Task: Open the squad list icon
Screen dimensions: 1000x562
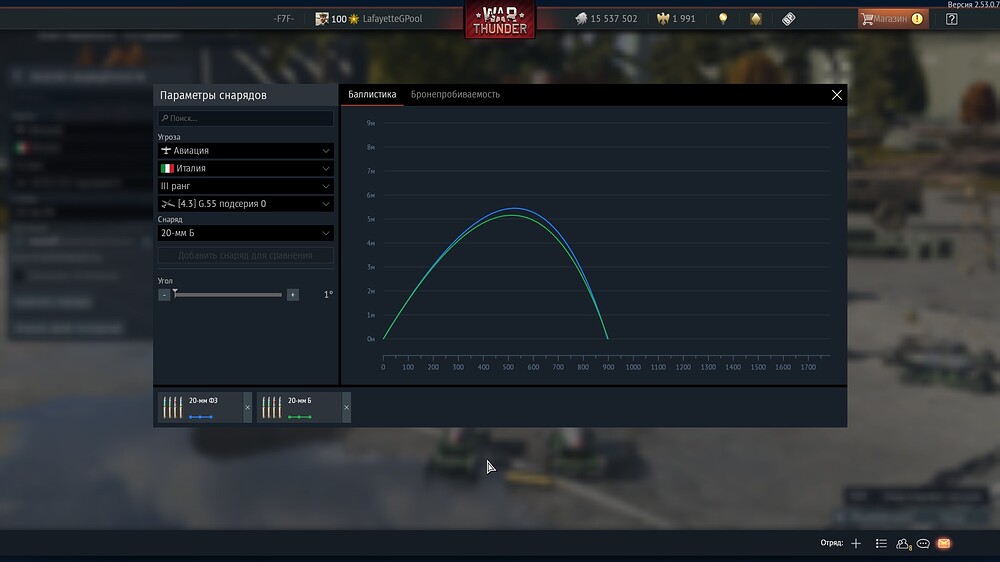Action: [x=881, y=543]
